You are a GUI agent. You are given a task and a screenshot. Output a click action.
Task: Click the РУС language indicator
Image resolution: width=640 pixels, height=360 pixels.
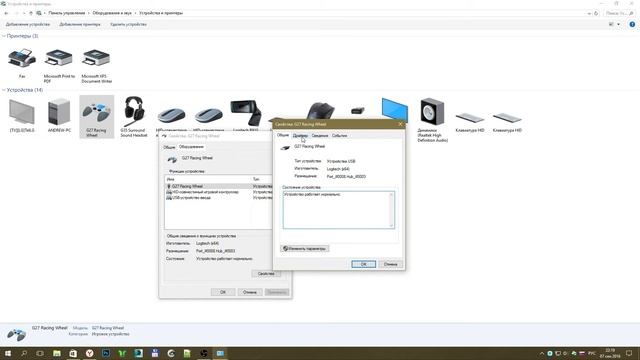[591, 353]
